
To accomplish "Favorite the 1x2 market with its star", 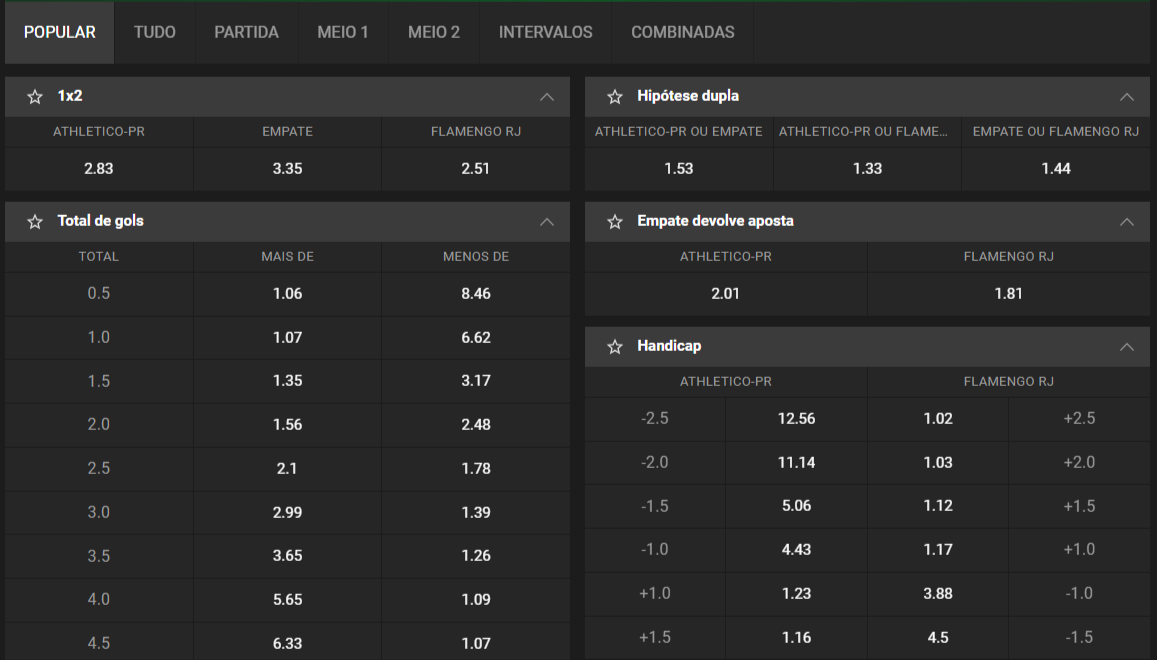I will pos(35,97).
